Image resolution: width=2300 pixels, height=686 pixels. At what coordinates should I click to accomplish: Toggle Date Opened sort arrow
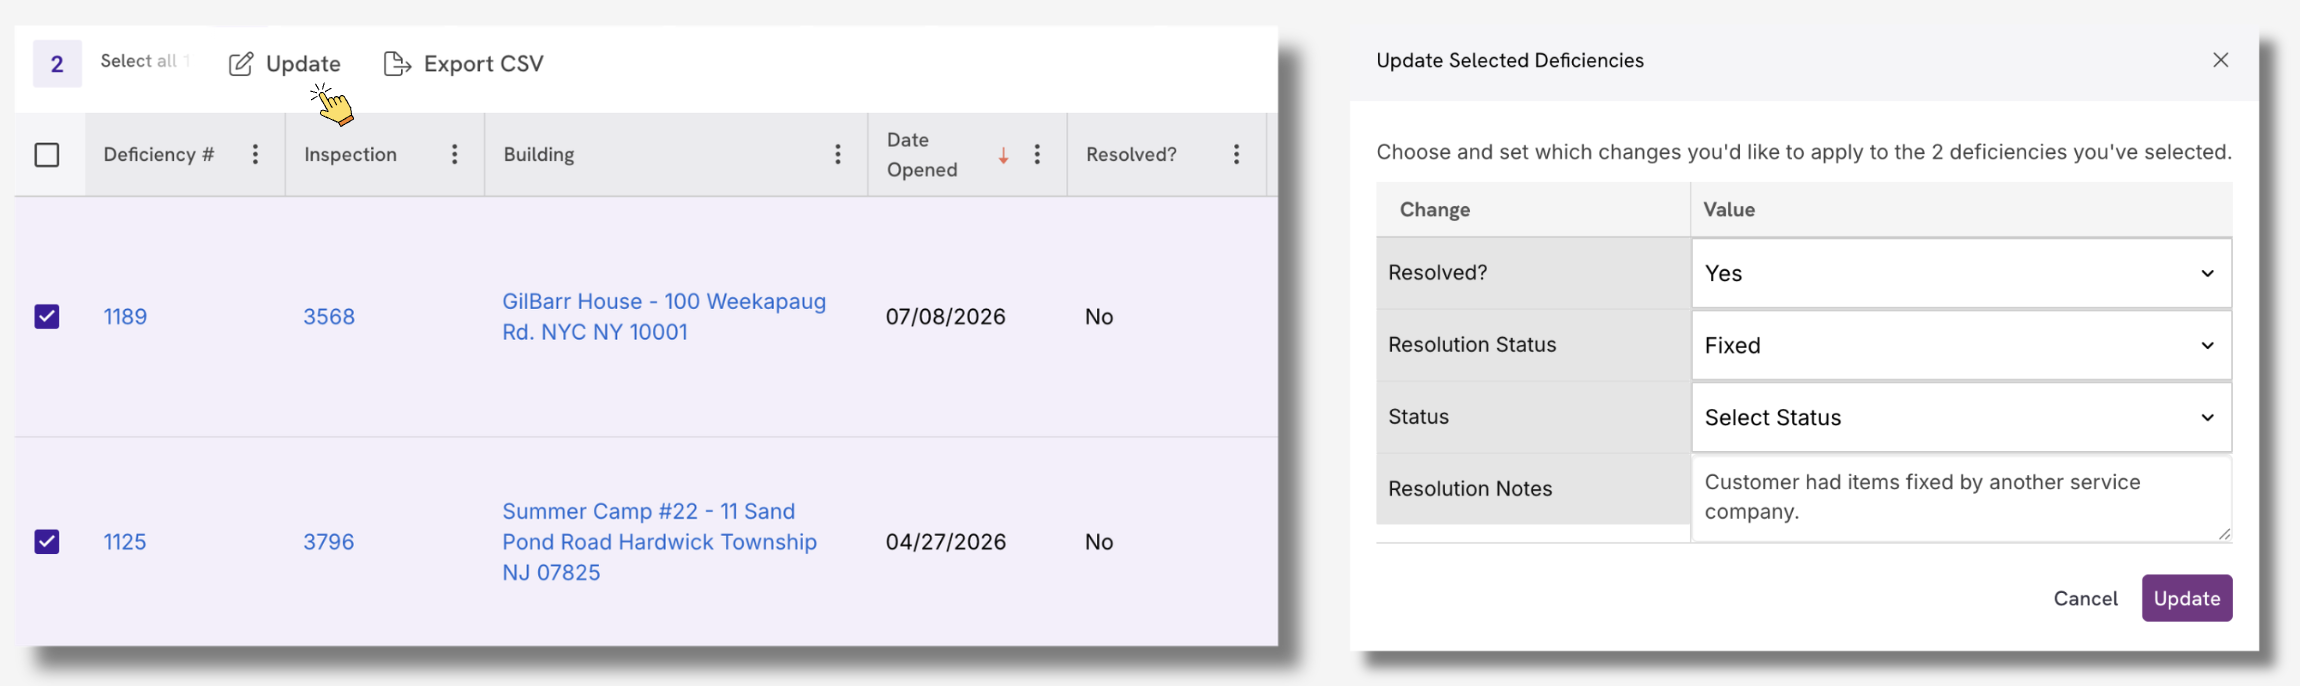click(x=1003, y=155)
